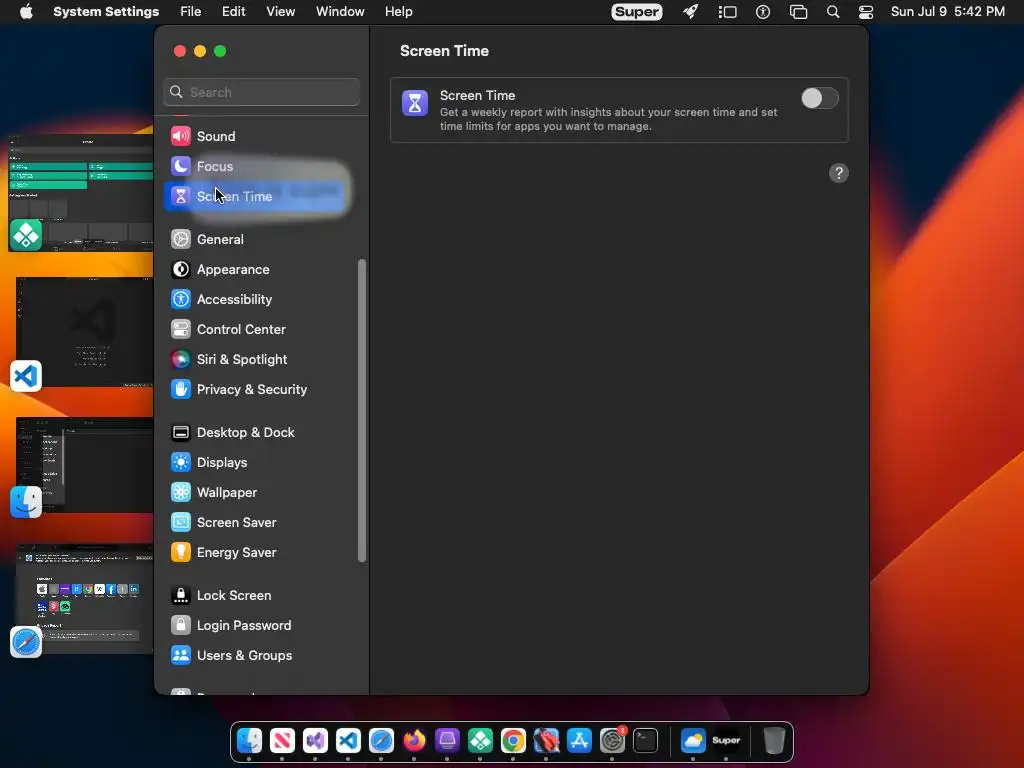Open the Apple menu
The width and height of the screenshot is (1024, 768).
click(26, 12)
